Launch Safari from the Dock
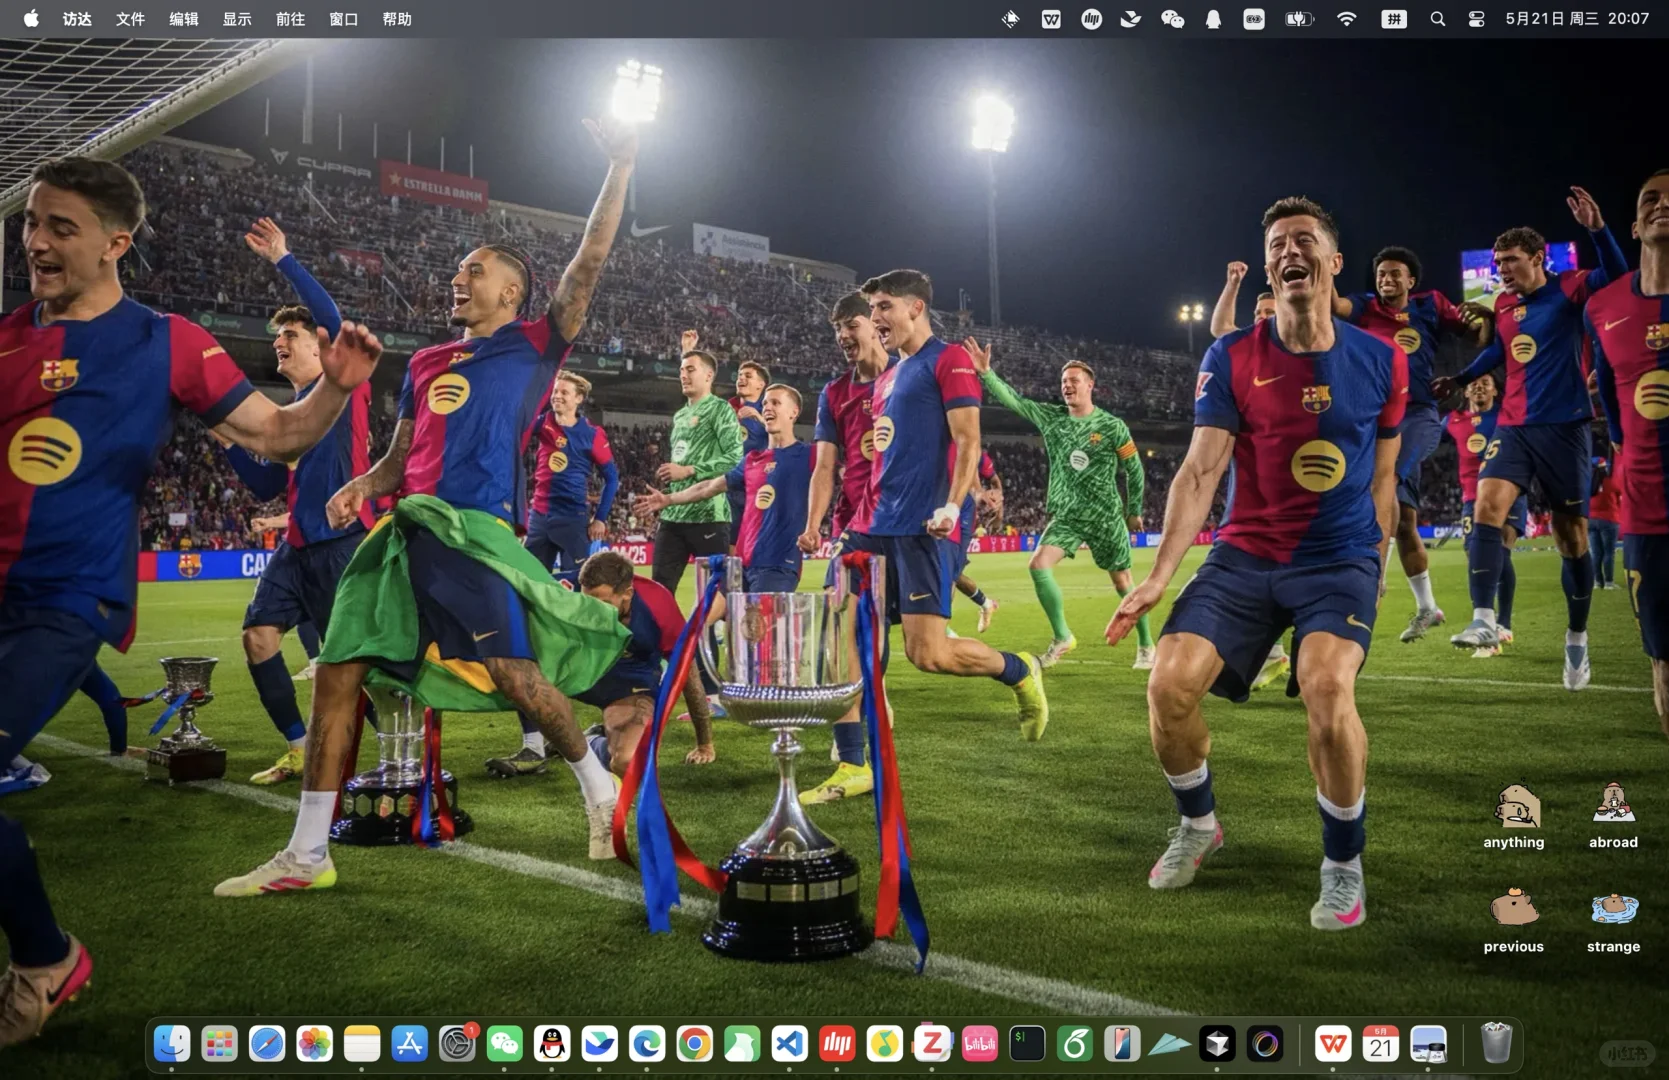Image resolution: width=1669 pixels, height=1080 pixels. (x=267, y=1044)
